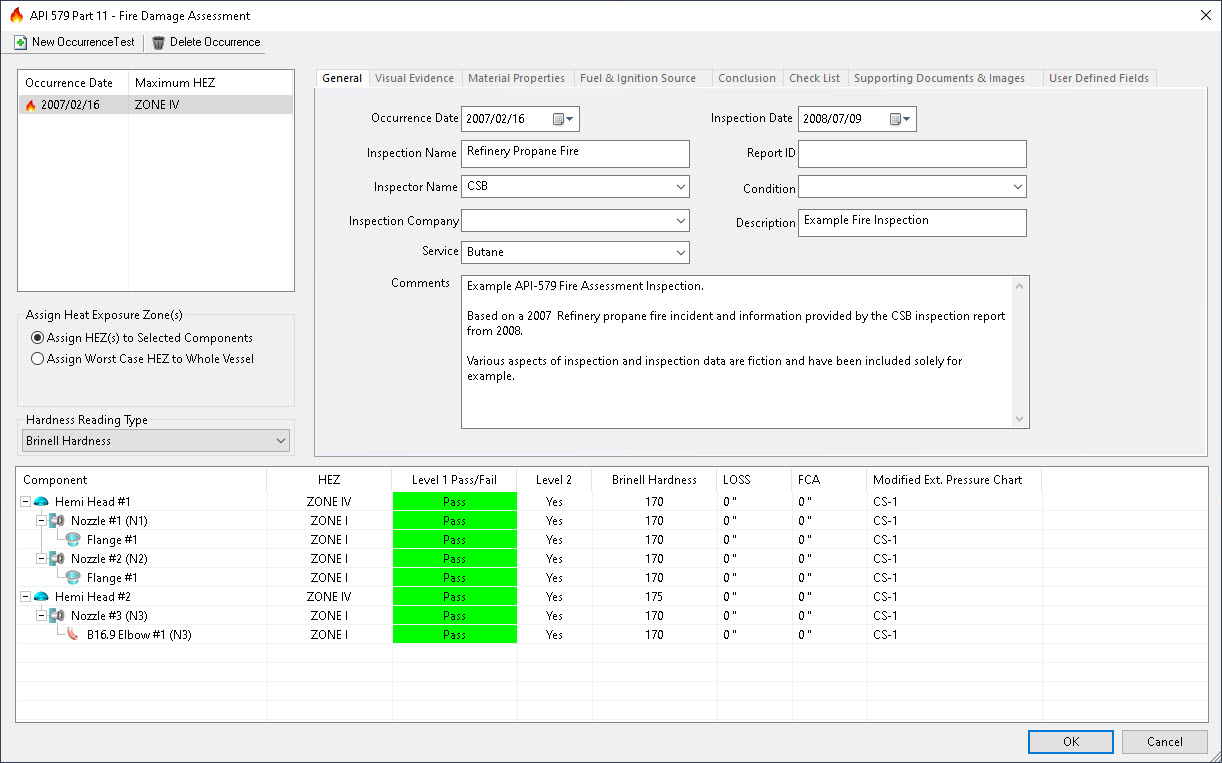Screen dimensions: 1222x763
Task: Select Assign HEZ(s) to Selected Components
Action: 143,338
